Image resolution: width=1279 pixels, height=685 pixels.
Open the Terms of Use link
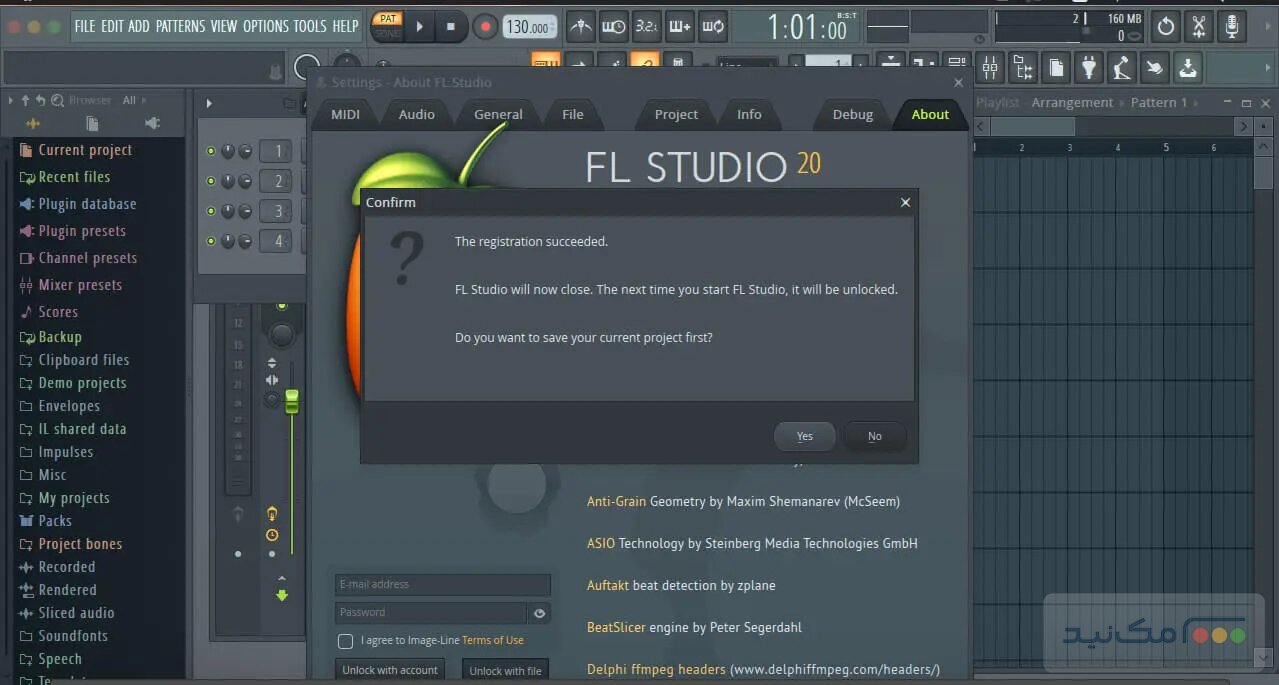492,640
